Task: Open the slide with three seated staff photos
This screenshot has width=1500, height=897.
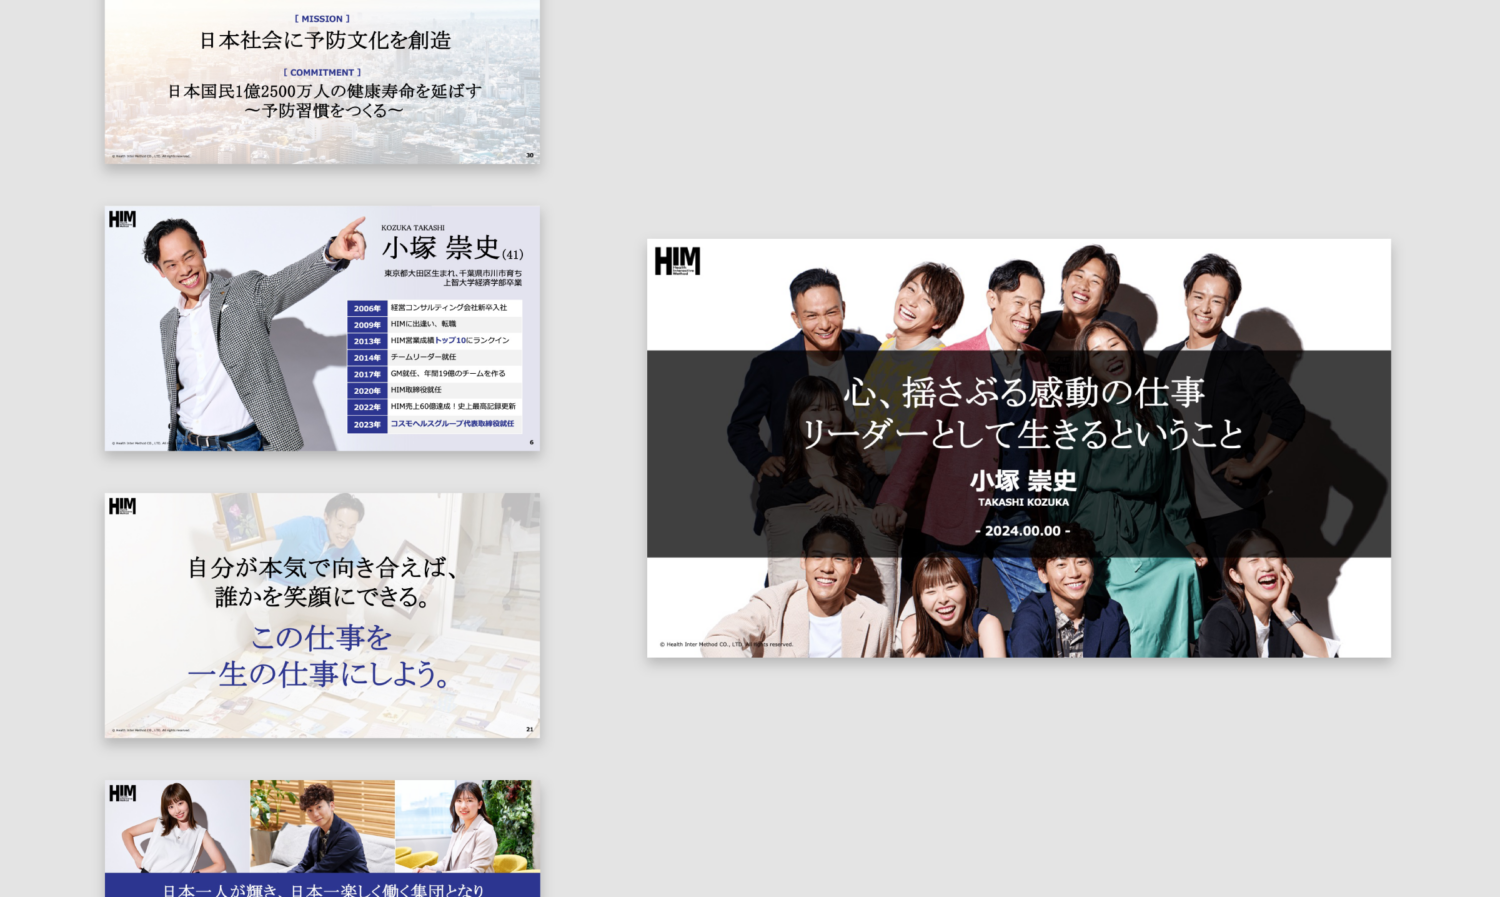Action: (x=322, y=838)
